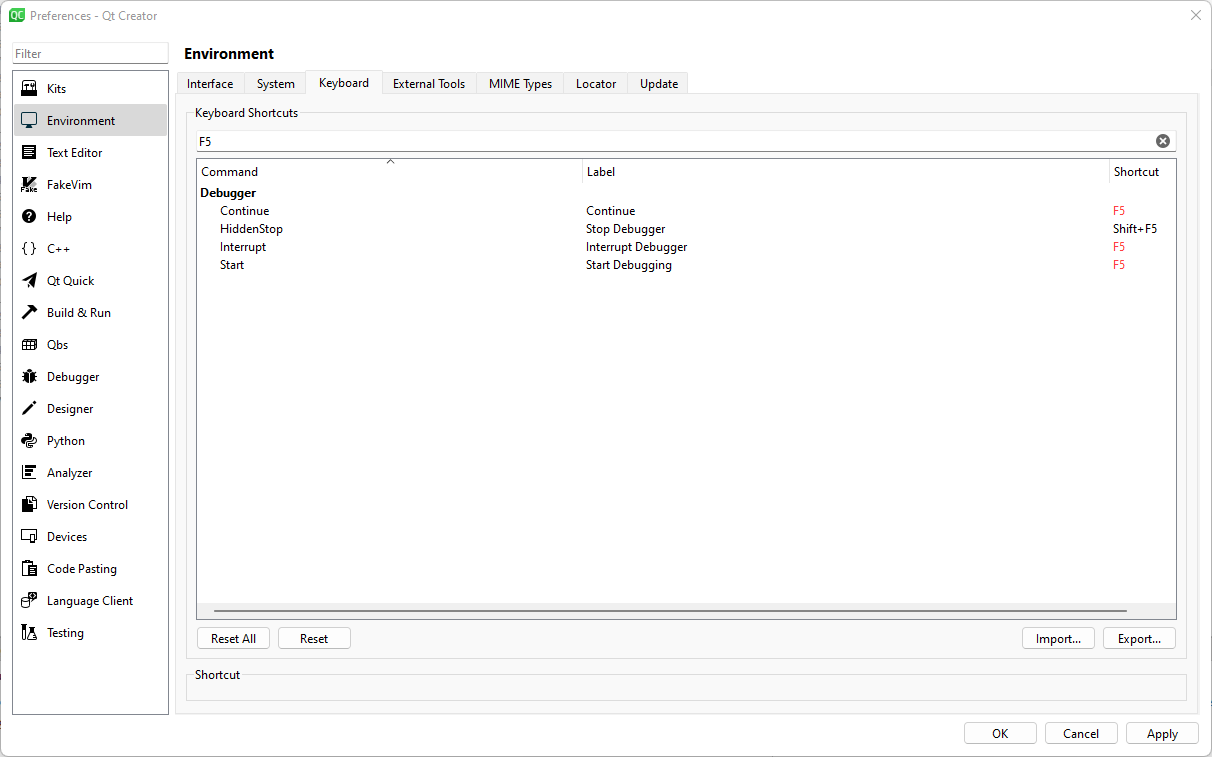1212x757 pixels.
Task: Open C++ braces icon
Action: click(x=29, y=249)
